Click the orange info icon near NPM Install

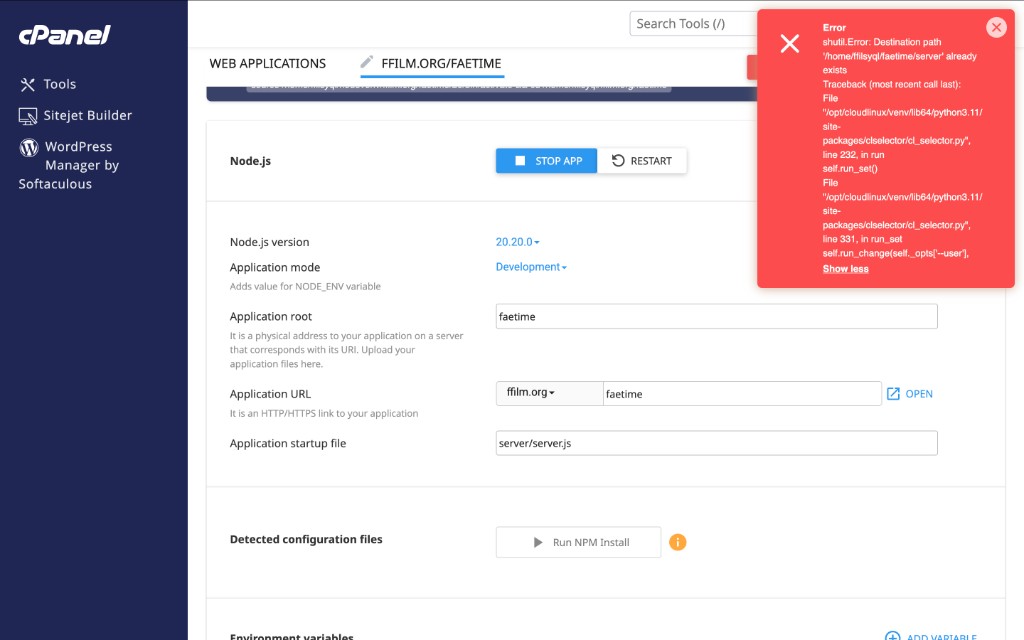click(678, 542)
